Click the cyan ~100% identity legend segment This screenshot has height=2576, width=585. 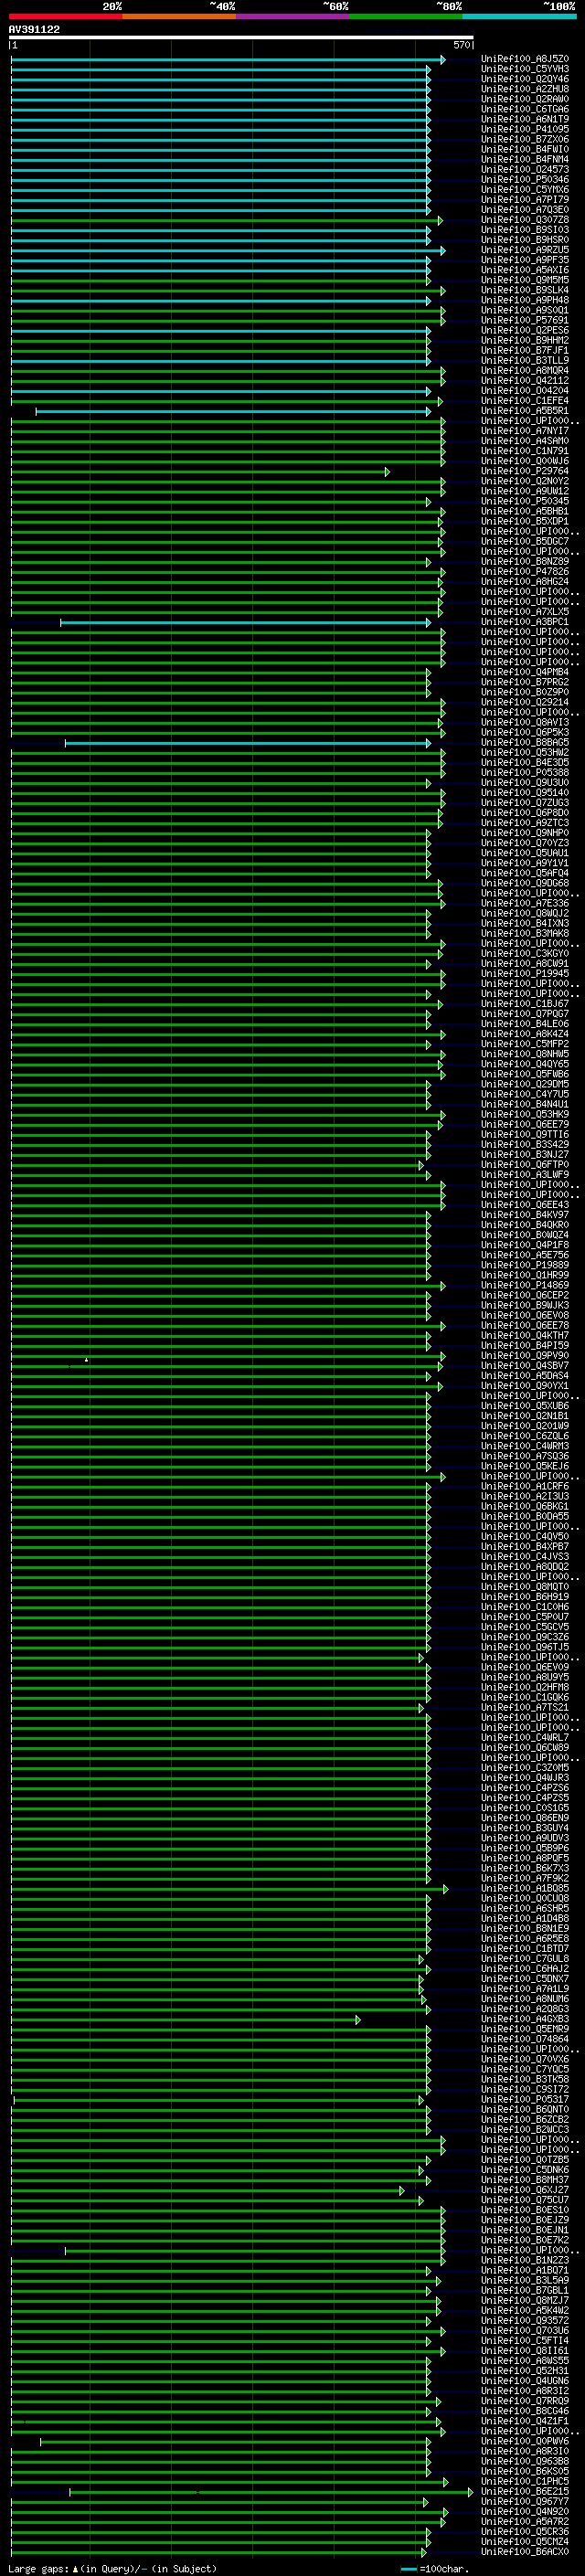519,17
